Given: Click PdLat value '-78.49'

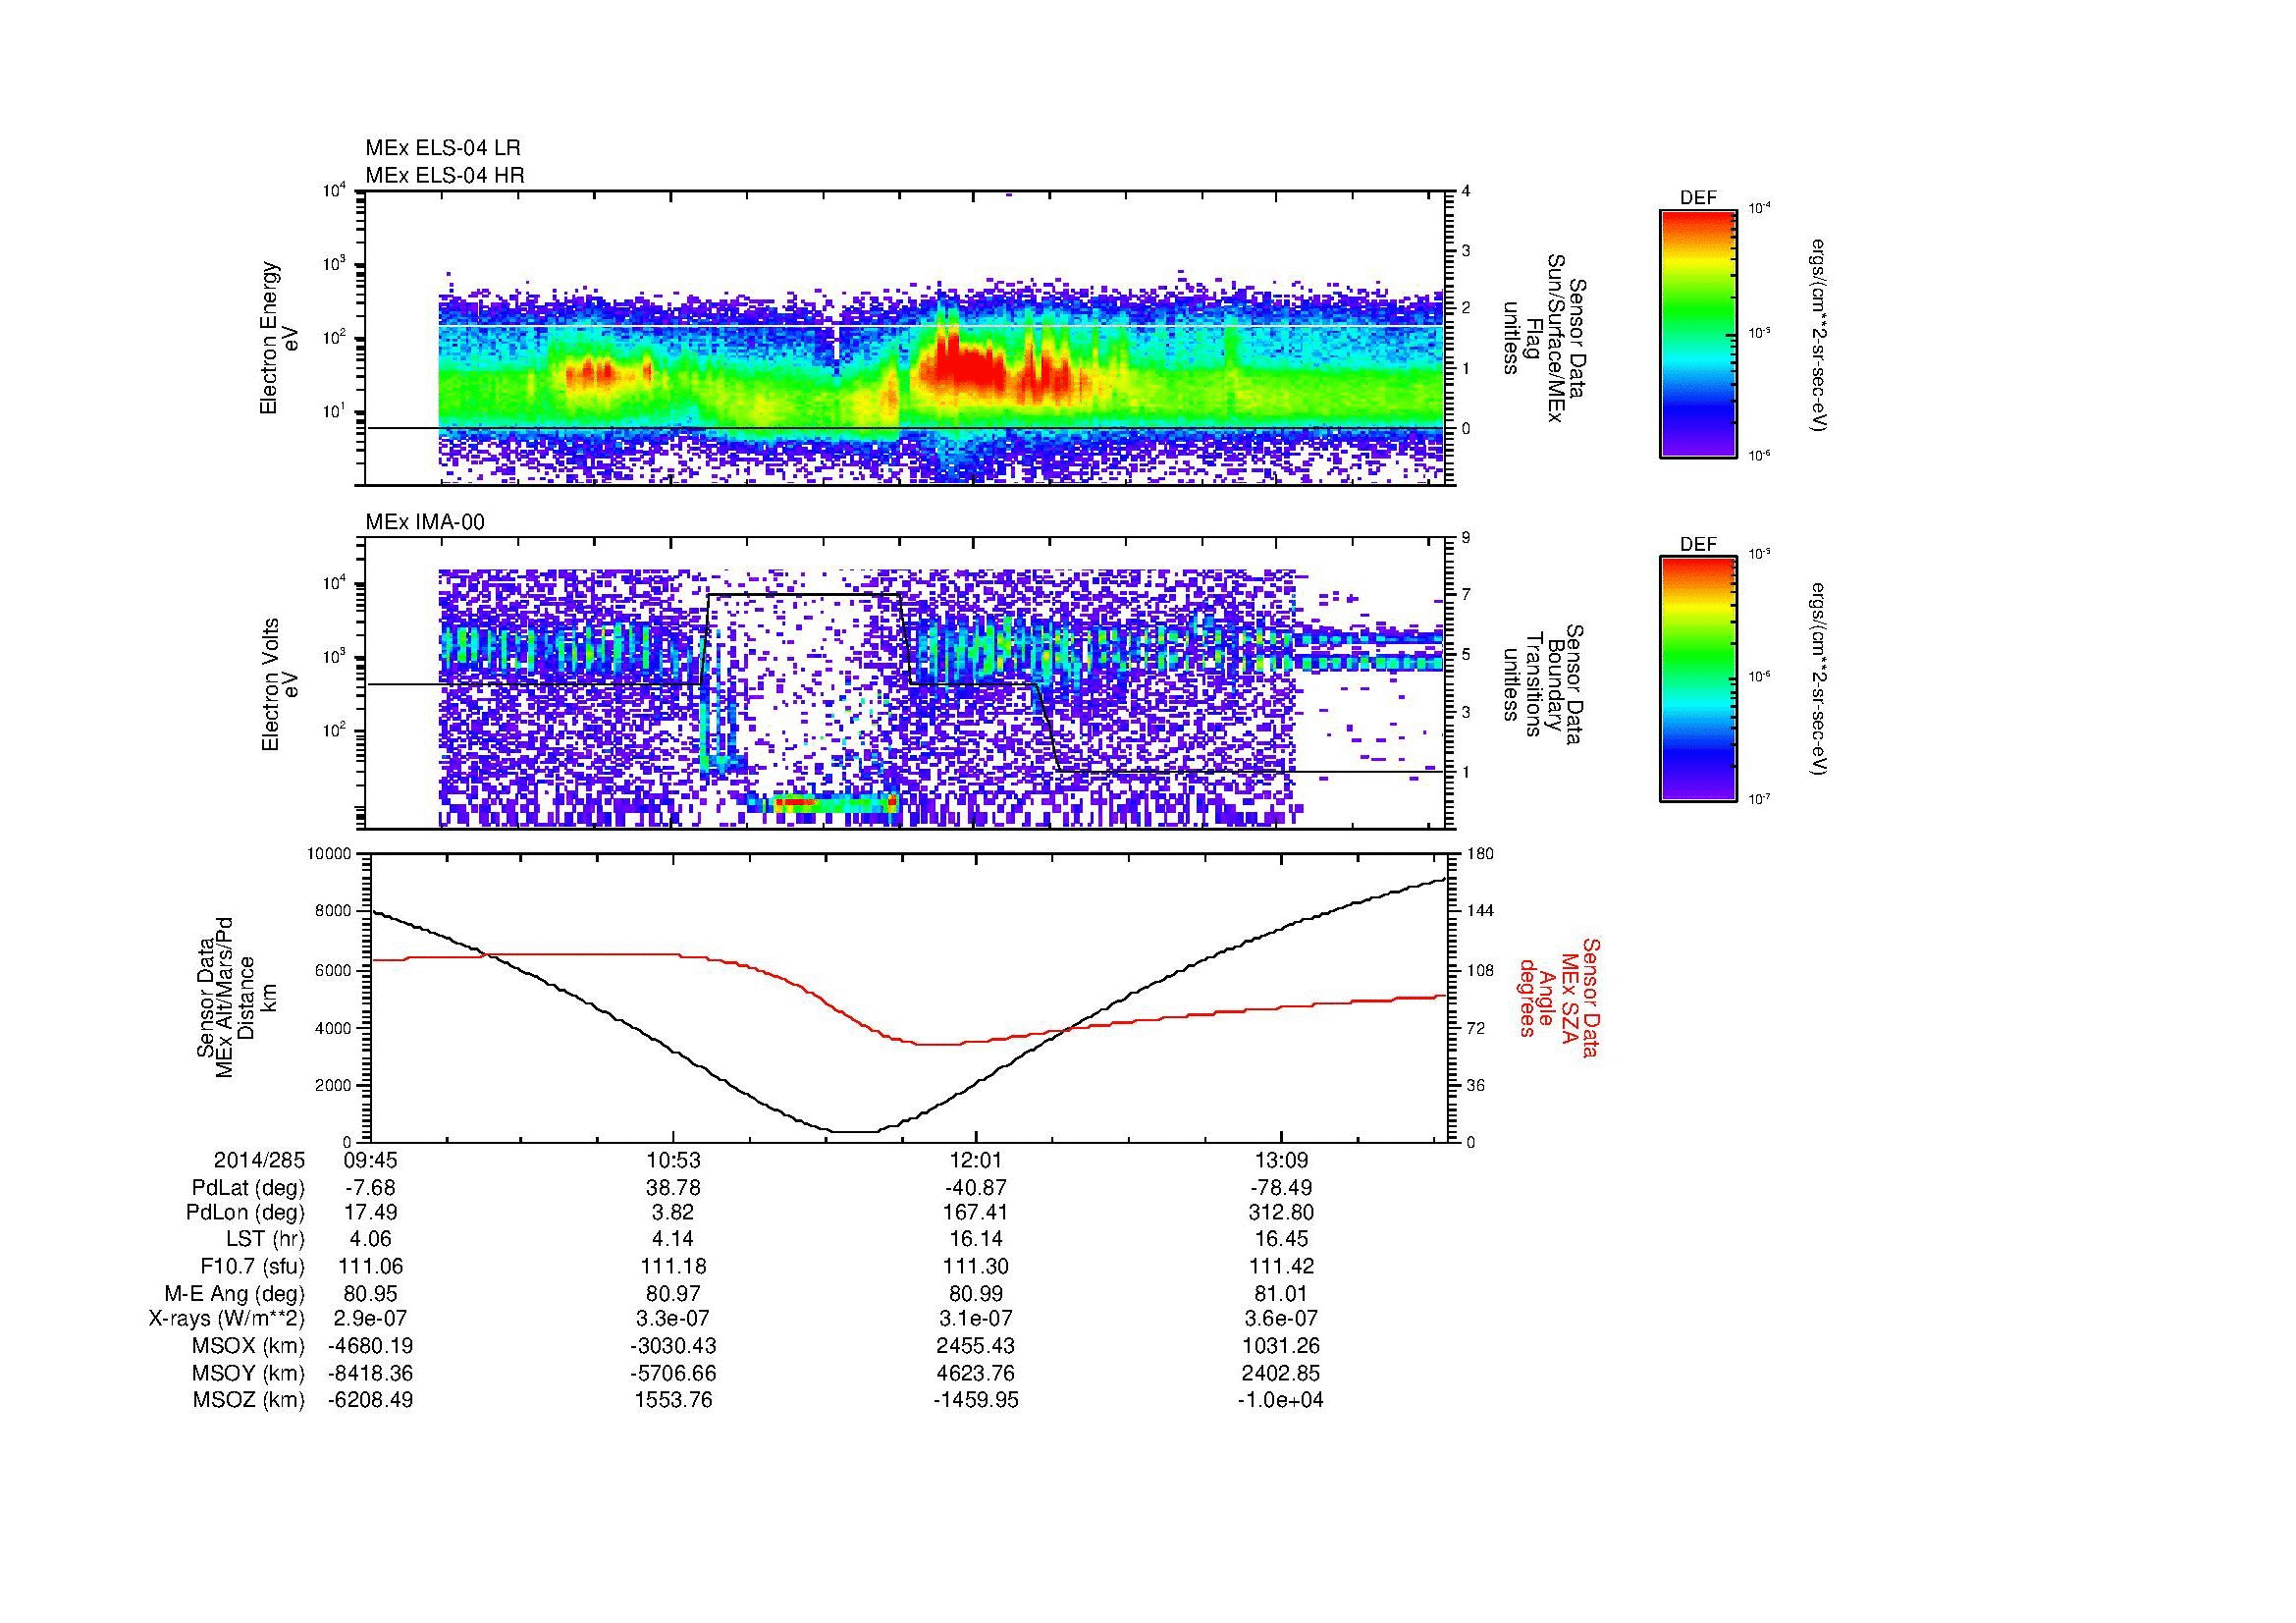Looking at the screenshot, I should point(1281,1188).
